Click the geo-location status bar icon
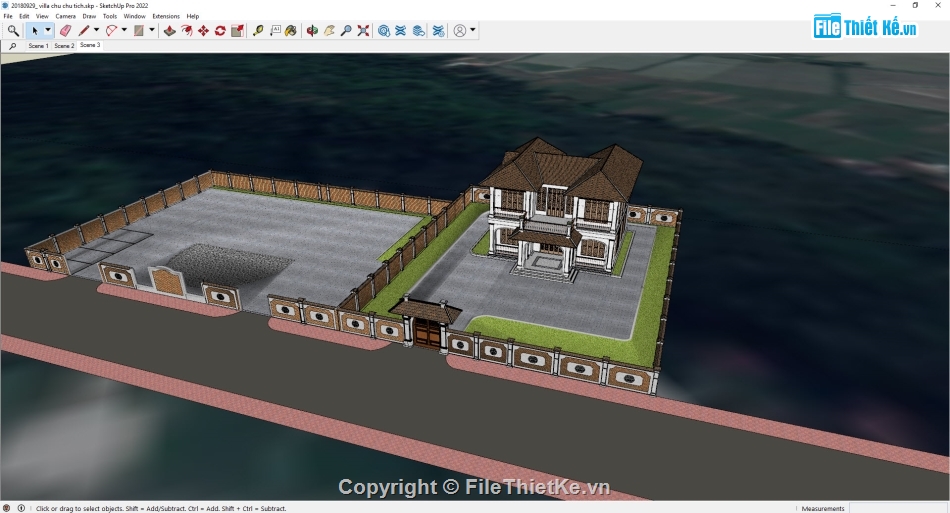Screen dimensions: 950x513 (7, 508)
